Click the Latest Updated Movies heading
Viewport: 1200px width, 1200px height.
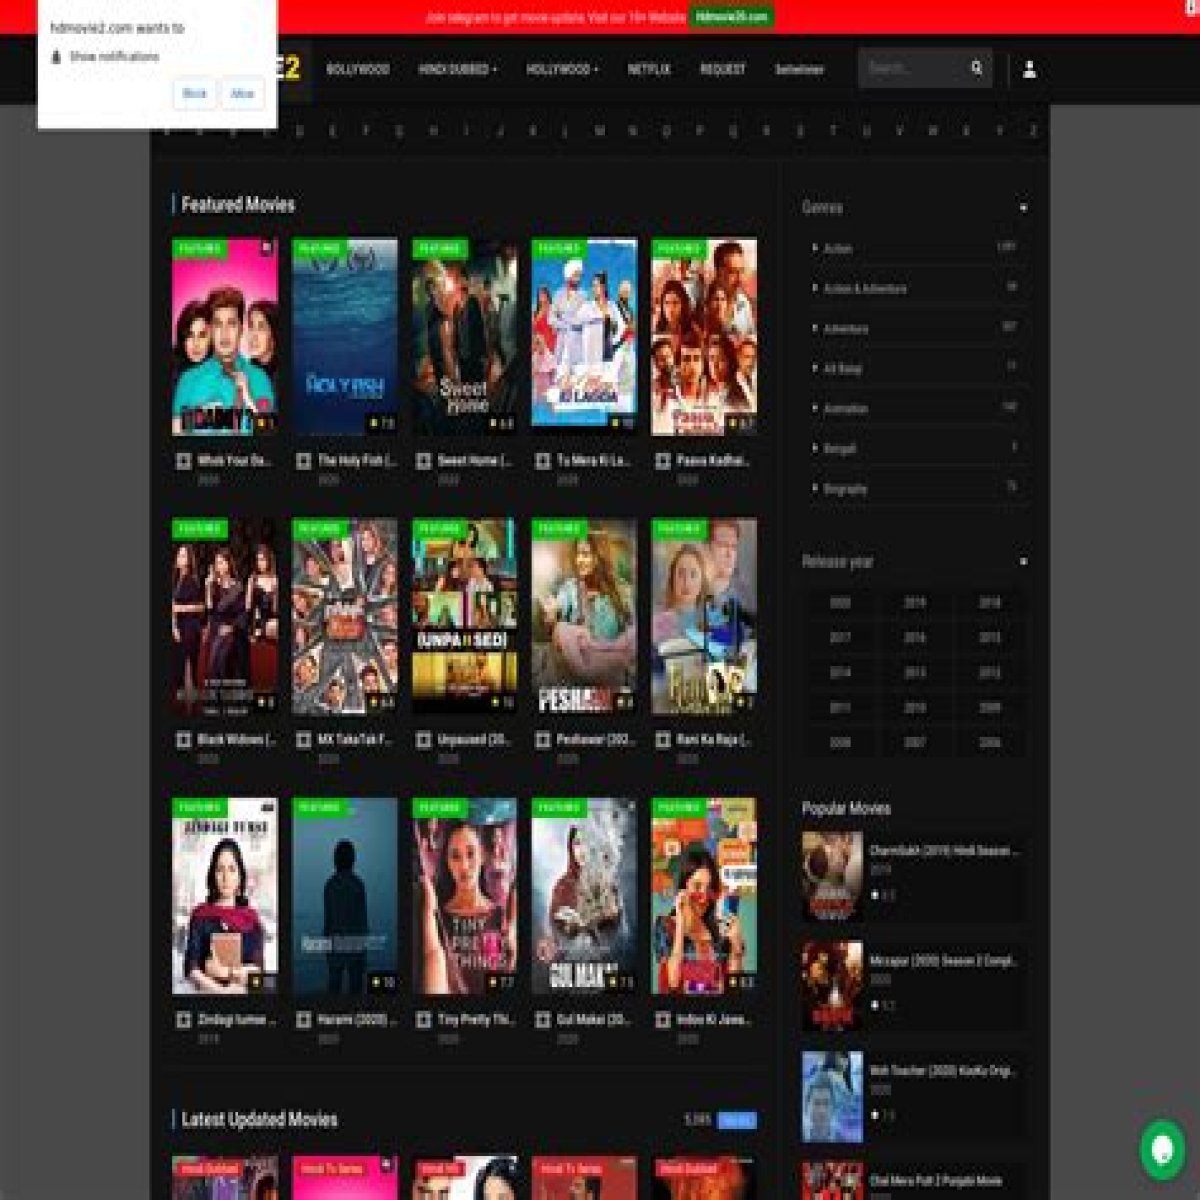(259, 1120)
